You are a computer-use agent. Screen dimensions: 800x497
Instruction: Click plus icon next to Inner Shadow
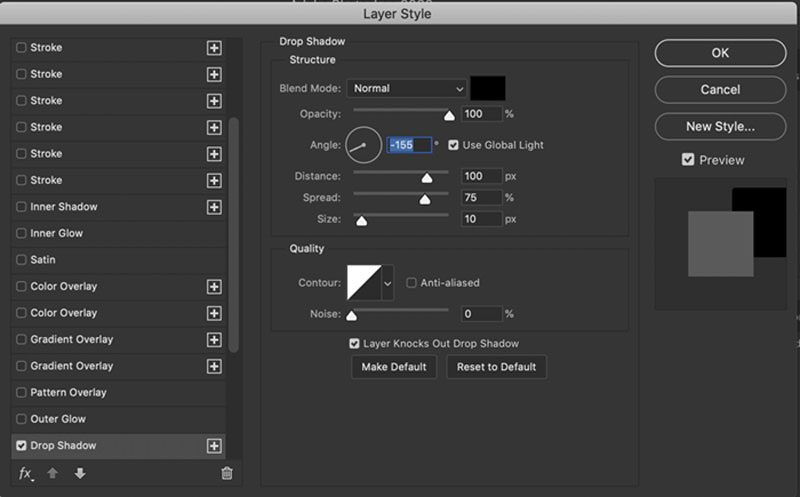(x=213, y=207)
